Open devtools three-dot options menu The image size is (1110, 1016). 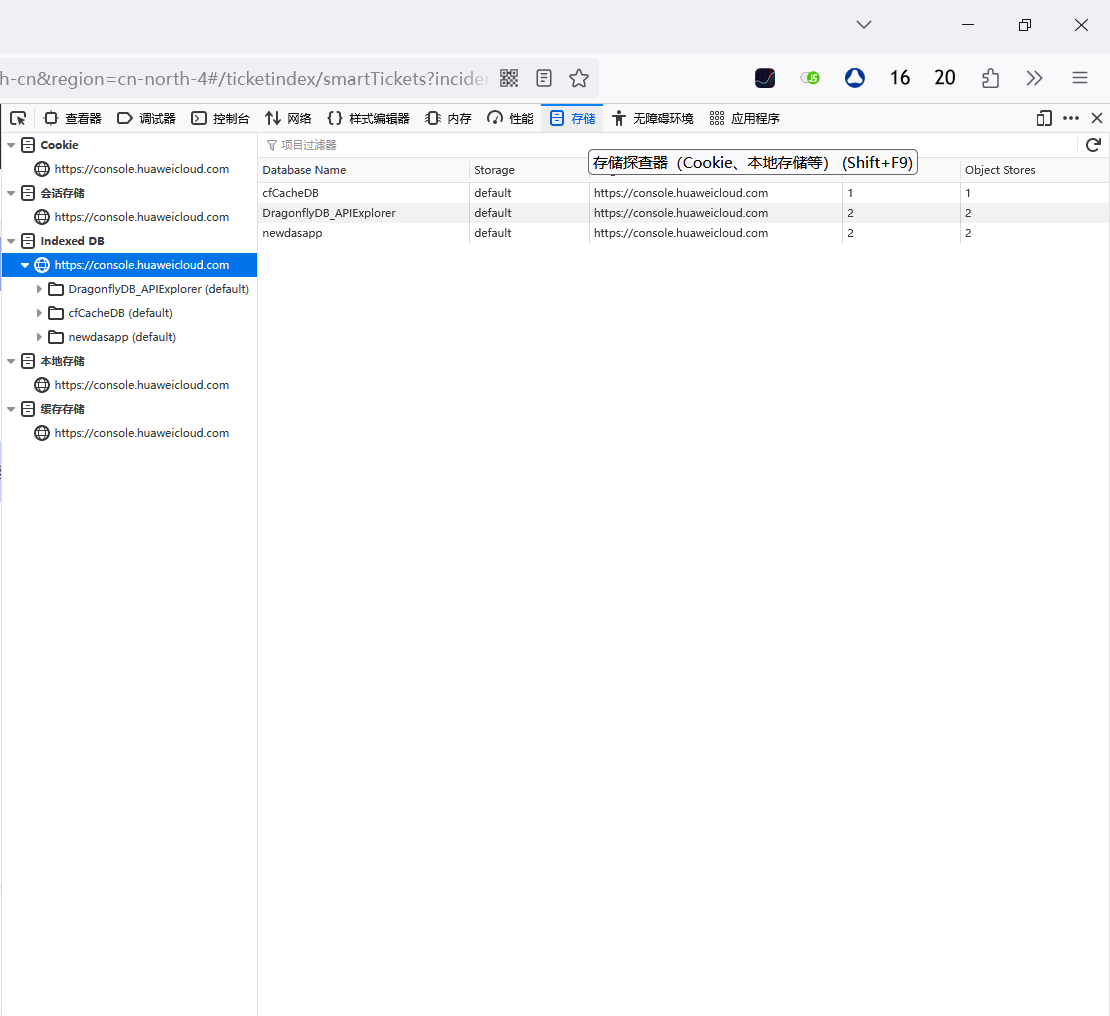[1071, 118]
